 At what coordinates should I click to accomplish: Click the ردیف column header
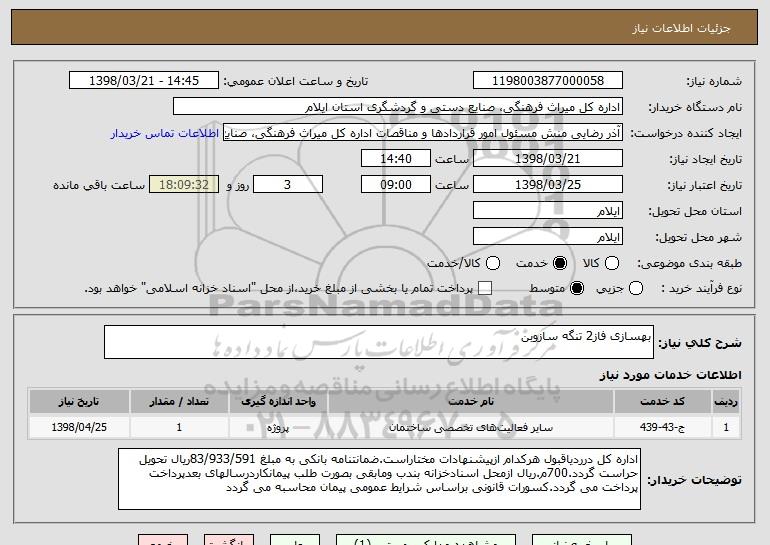click(x=726, y=402)
